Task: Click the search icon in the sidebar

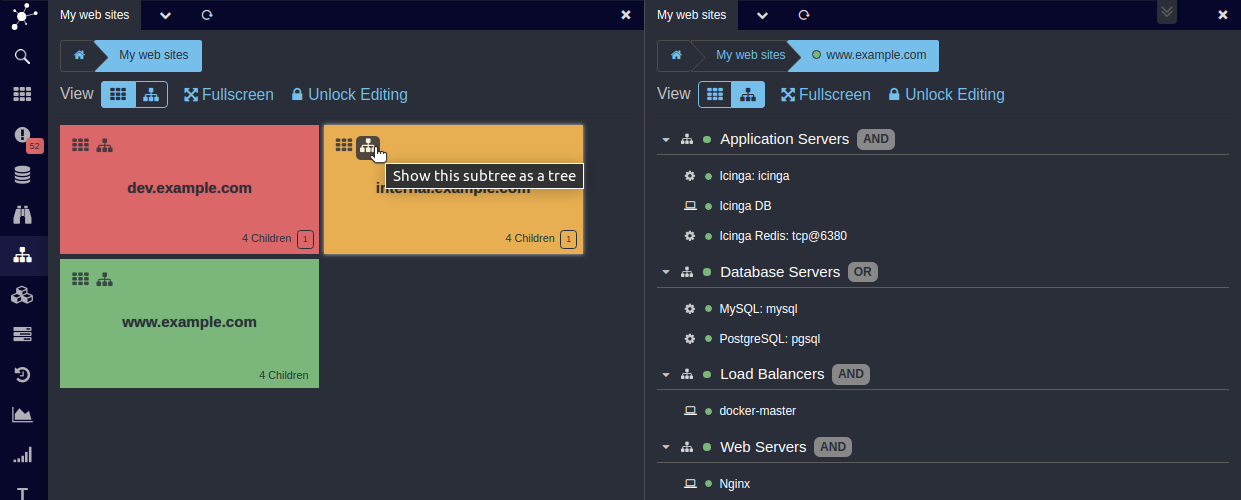Action: 22,56
